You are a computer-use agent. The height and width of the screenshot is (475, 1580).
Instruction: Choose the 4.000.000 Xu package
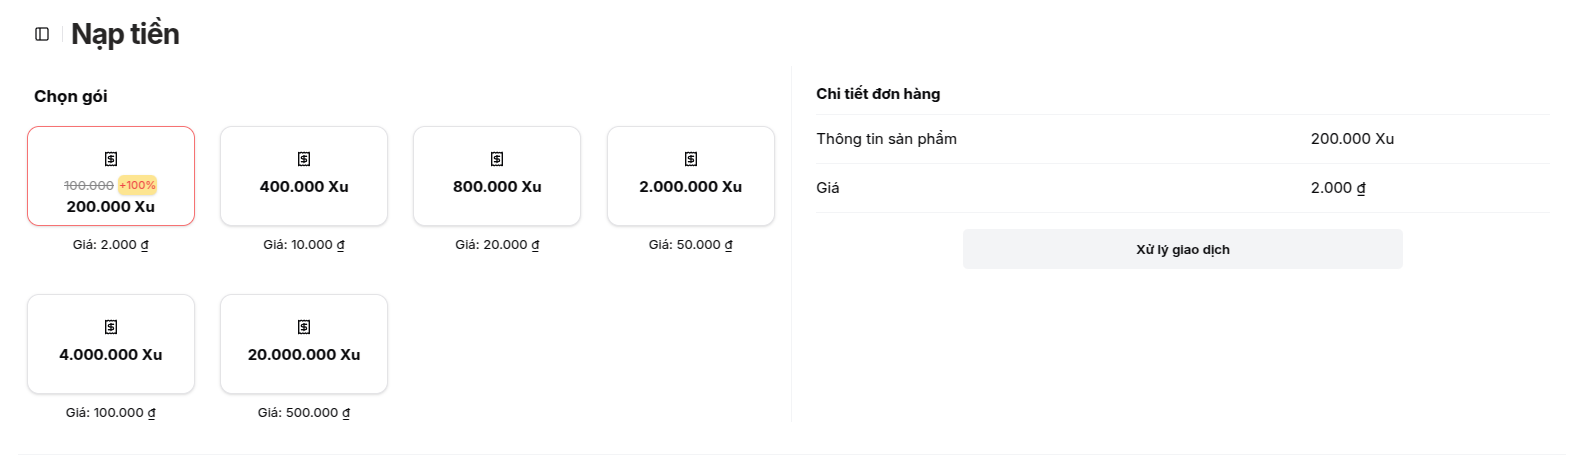pos(111,344)
